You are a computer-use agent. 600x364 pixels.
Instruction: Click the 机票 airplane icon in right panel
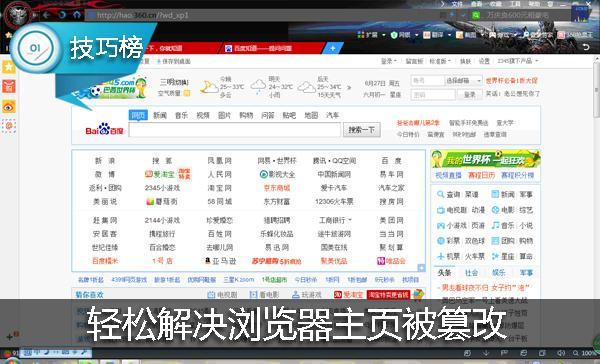click(440, 256)
